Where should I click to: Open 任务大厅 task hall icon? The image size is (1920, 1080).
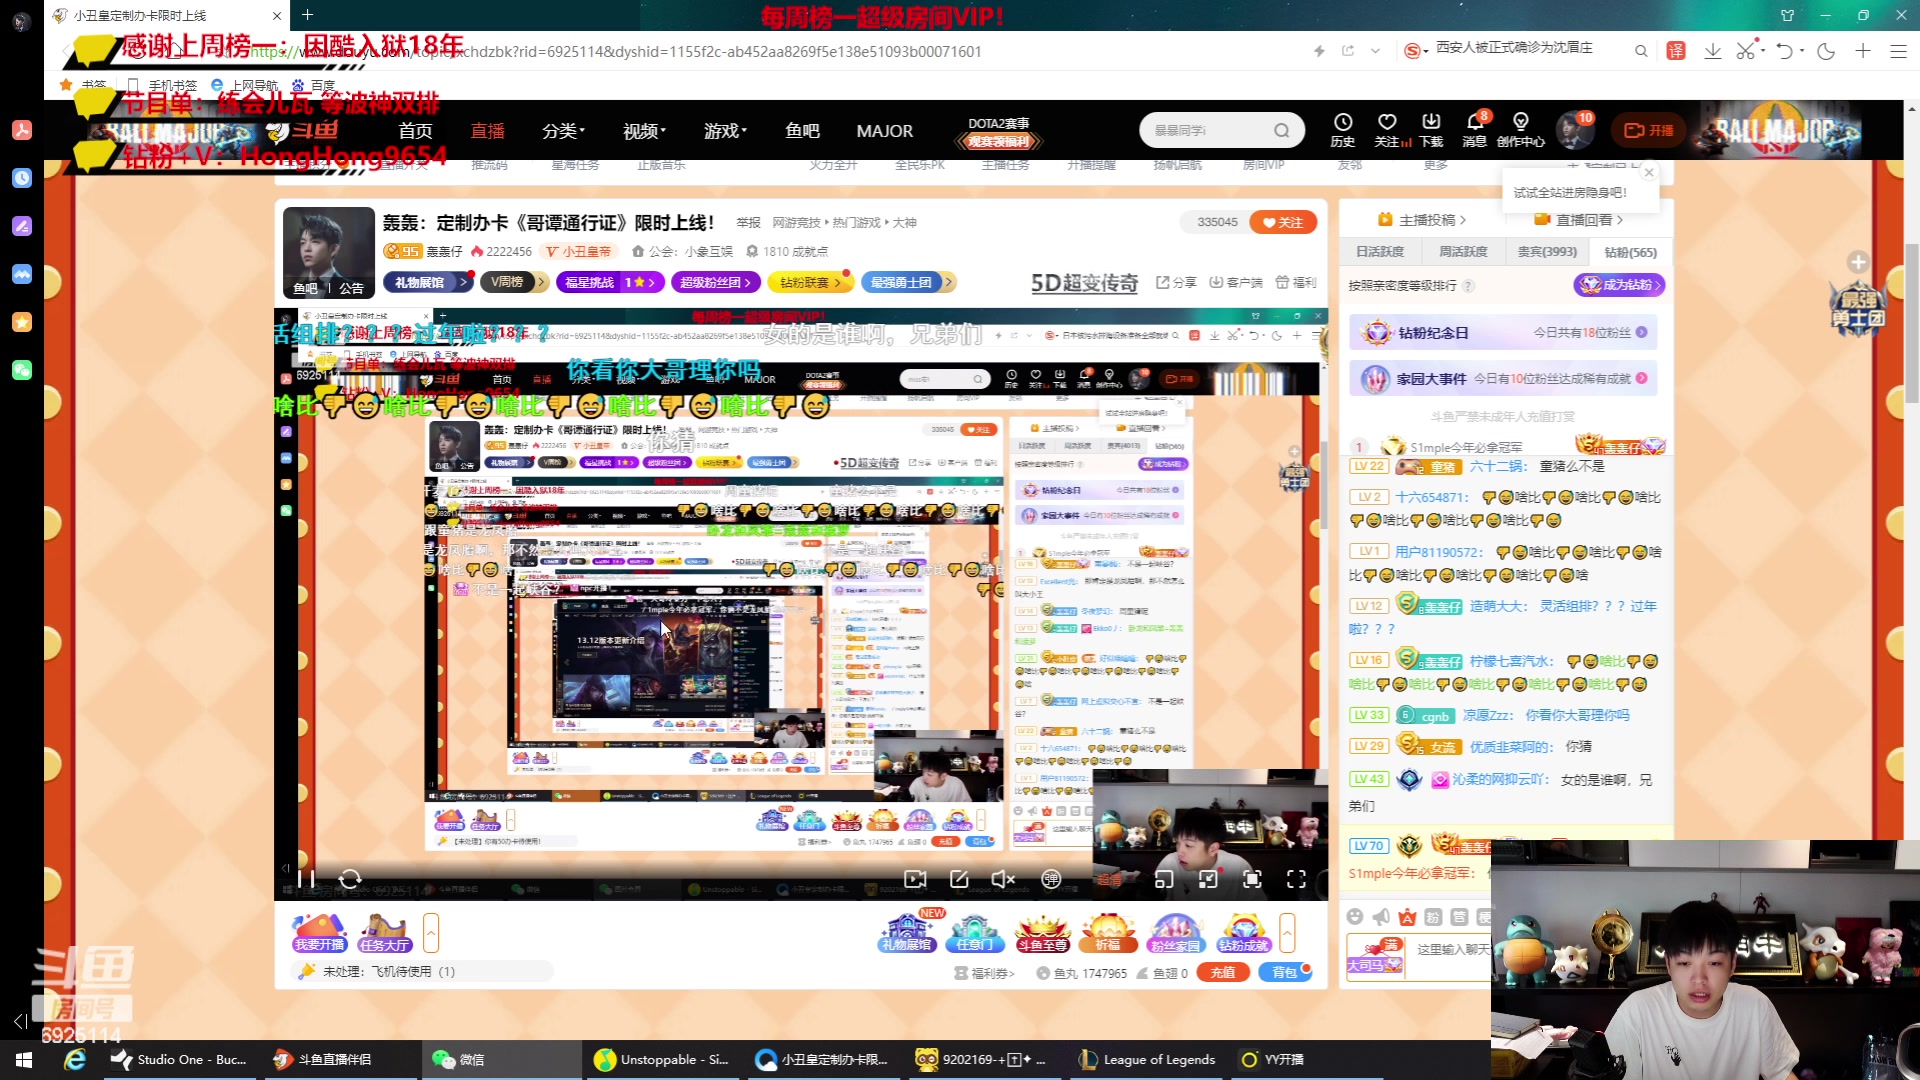point(384,932)
